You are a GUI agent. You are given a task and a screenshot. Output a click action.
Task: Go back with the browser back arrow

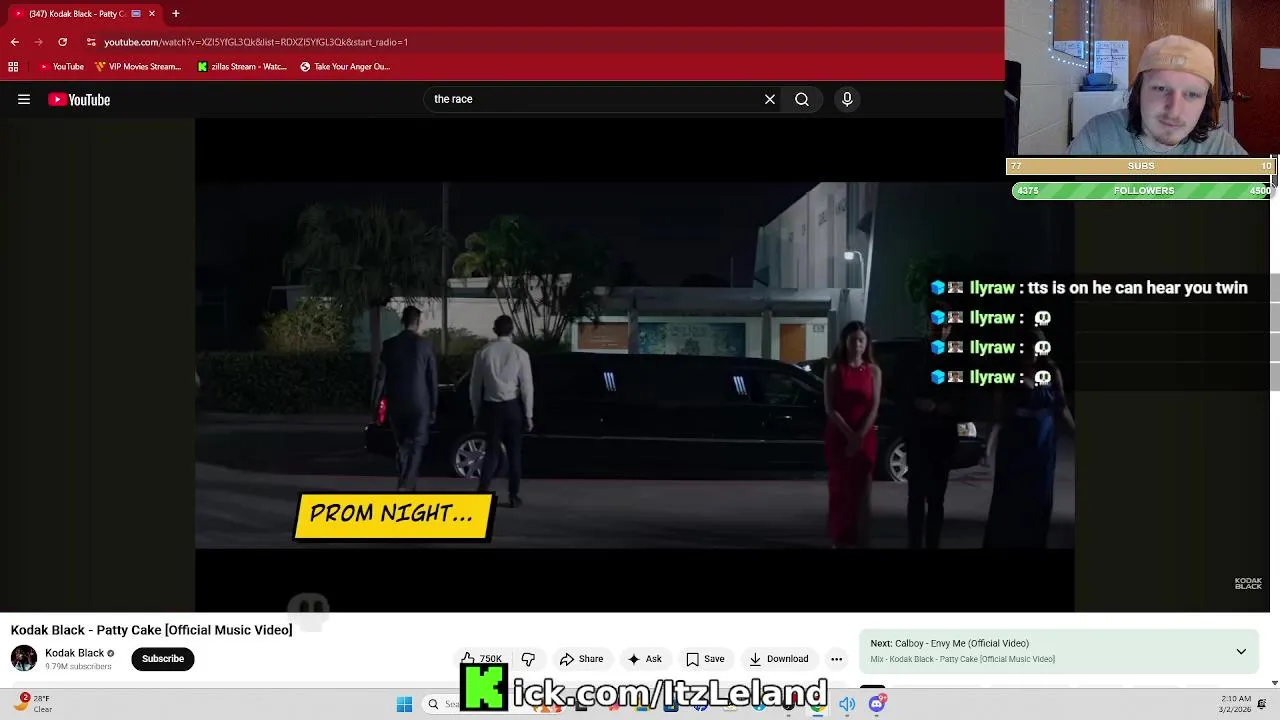[x=14, y=42]
